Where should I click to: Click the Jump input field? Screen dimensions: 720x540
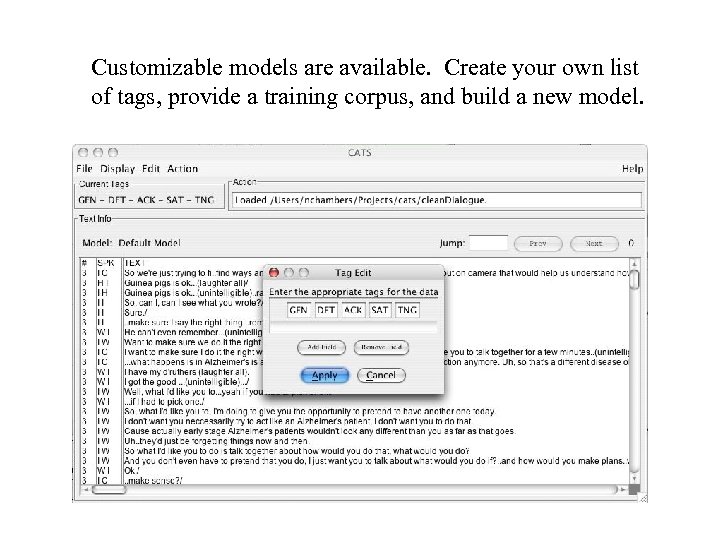click(488, 243)
